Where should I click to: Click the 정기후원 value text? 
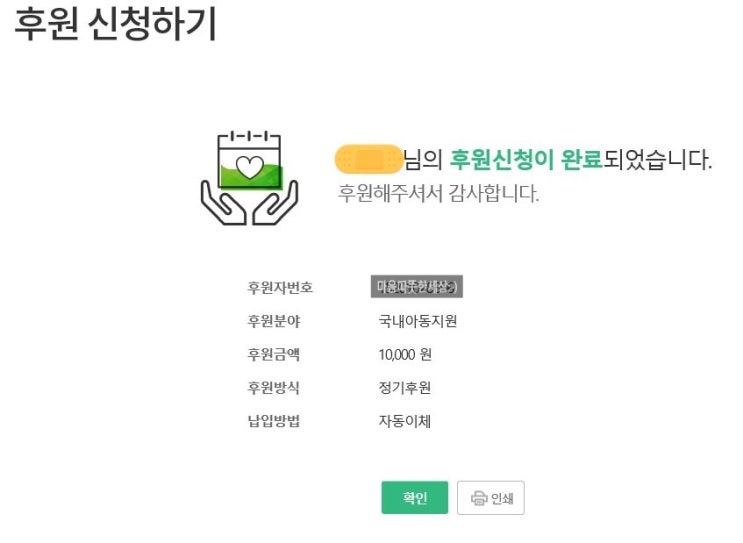404,388
